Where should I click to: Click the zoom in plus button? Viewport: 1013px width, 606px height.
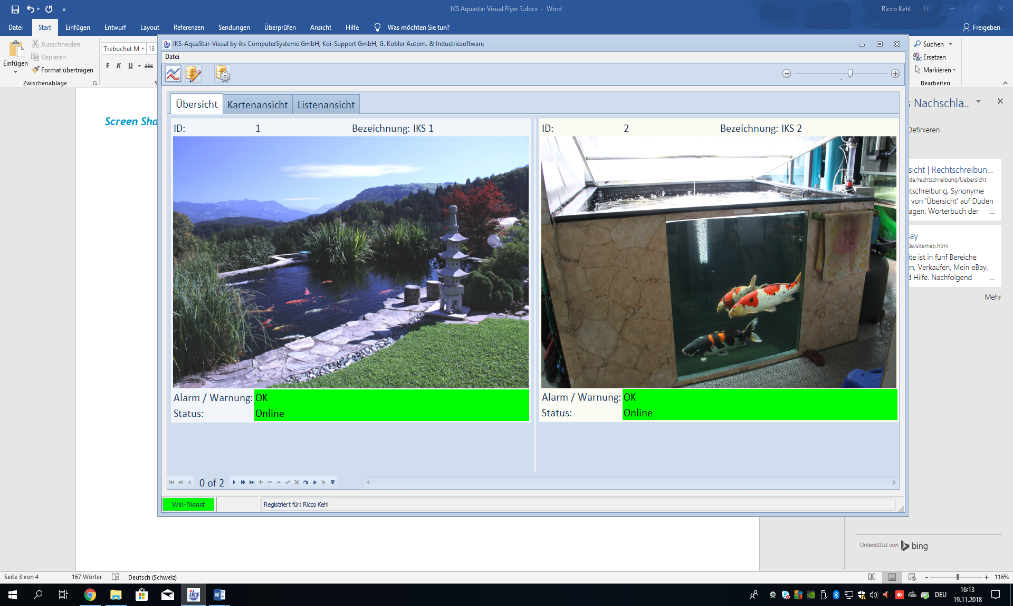click(895, 73)
